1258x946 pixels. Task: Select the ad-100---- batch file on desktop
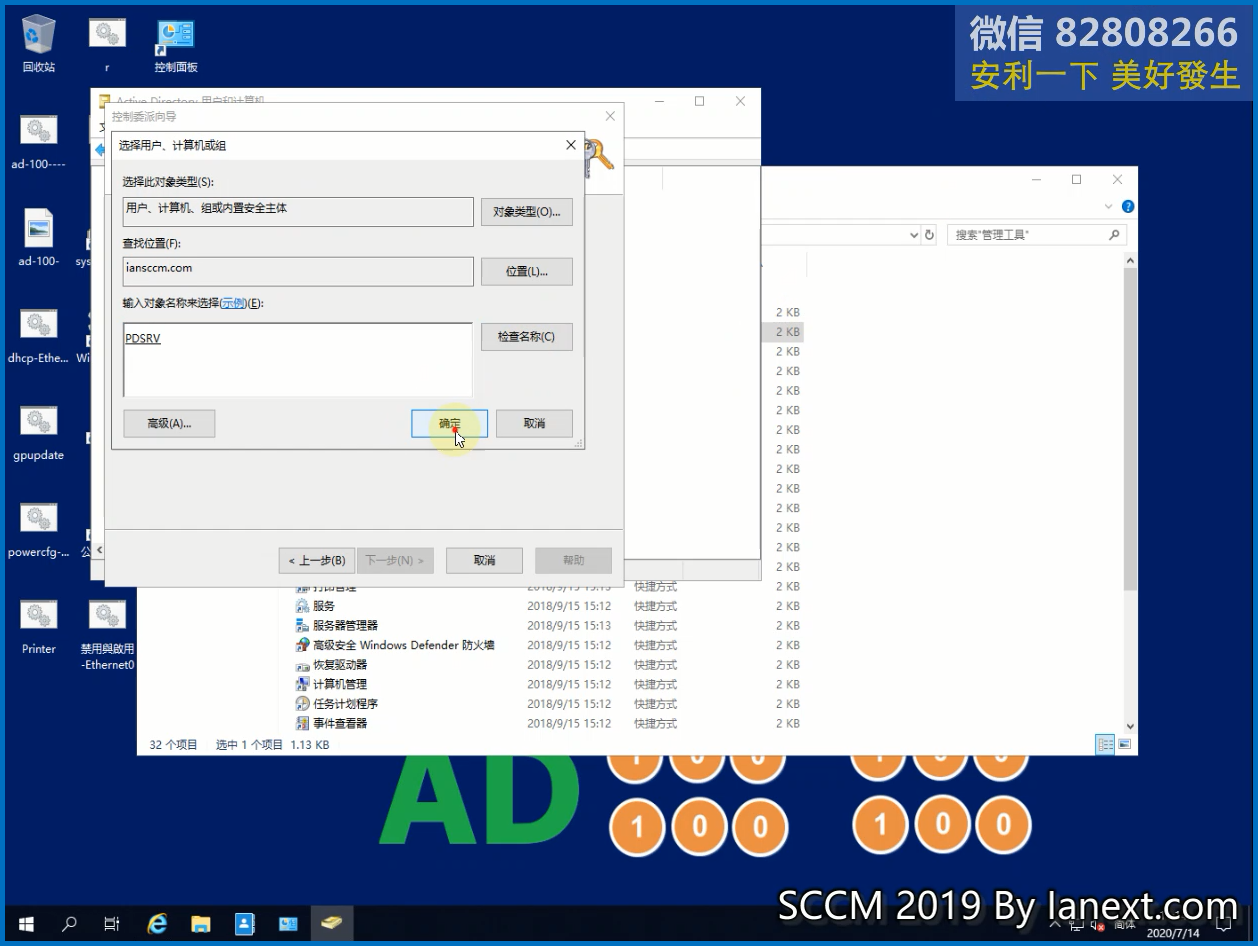click(38, 140)
